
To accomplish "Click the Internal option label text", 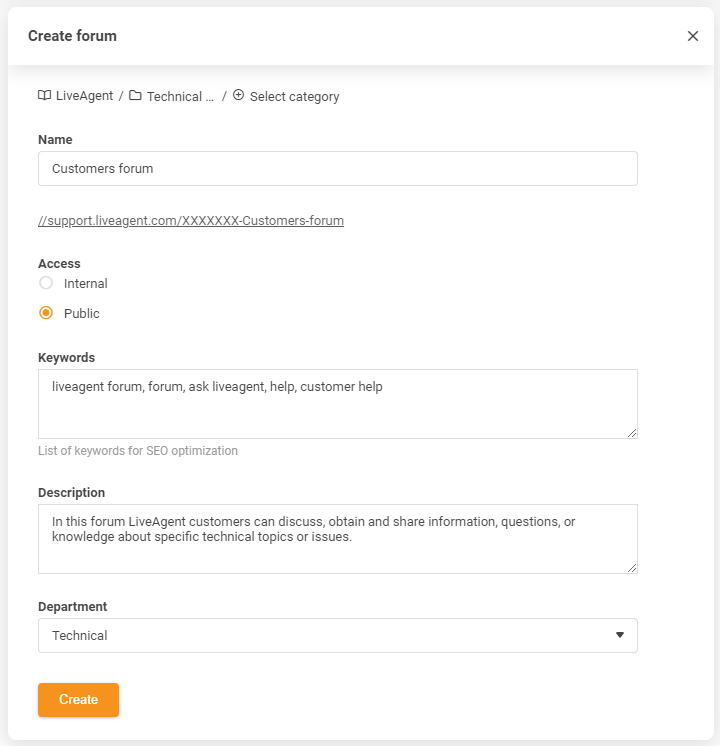I will [x=85, y=284].
